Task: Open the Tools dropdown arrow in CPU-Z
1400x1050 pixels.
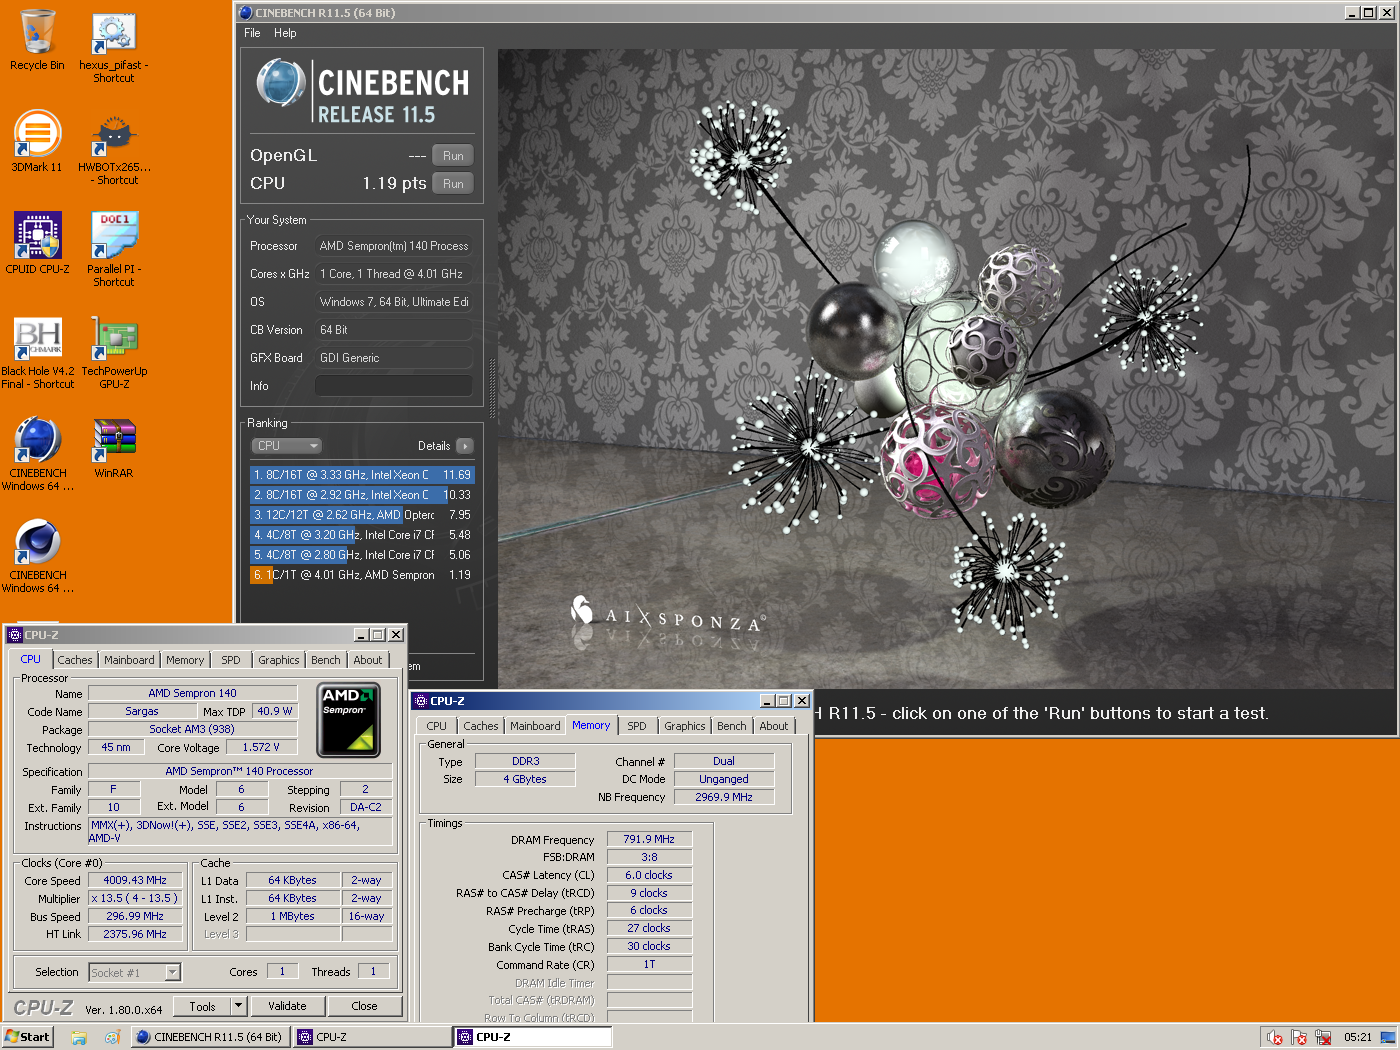Action: click(x=238, y=1006)
